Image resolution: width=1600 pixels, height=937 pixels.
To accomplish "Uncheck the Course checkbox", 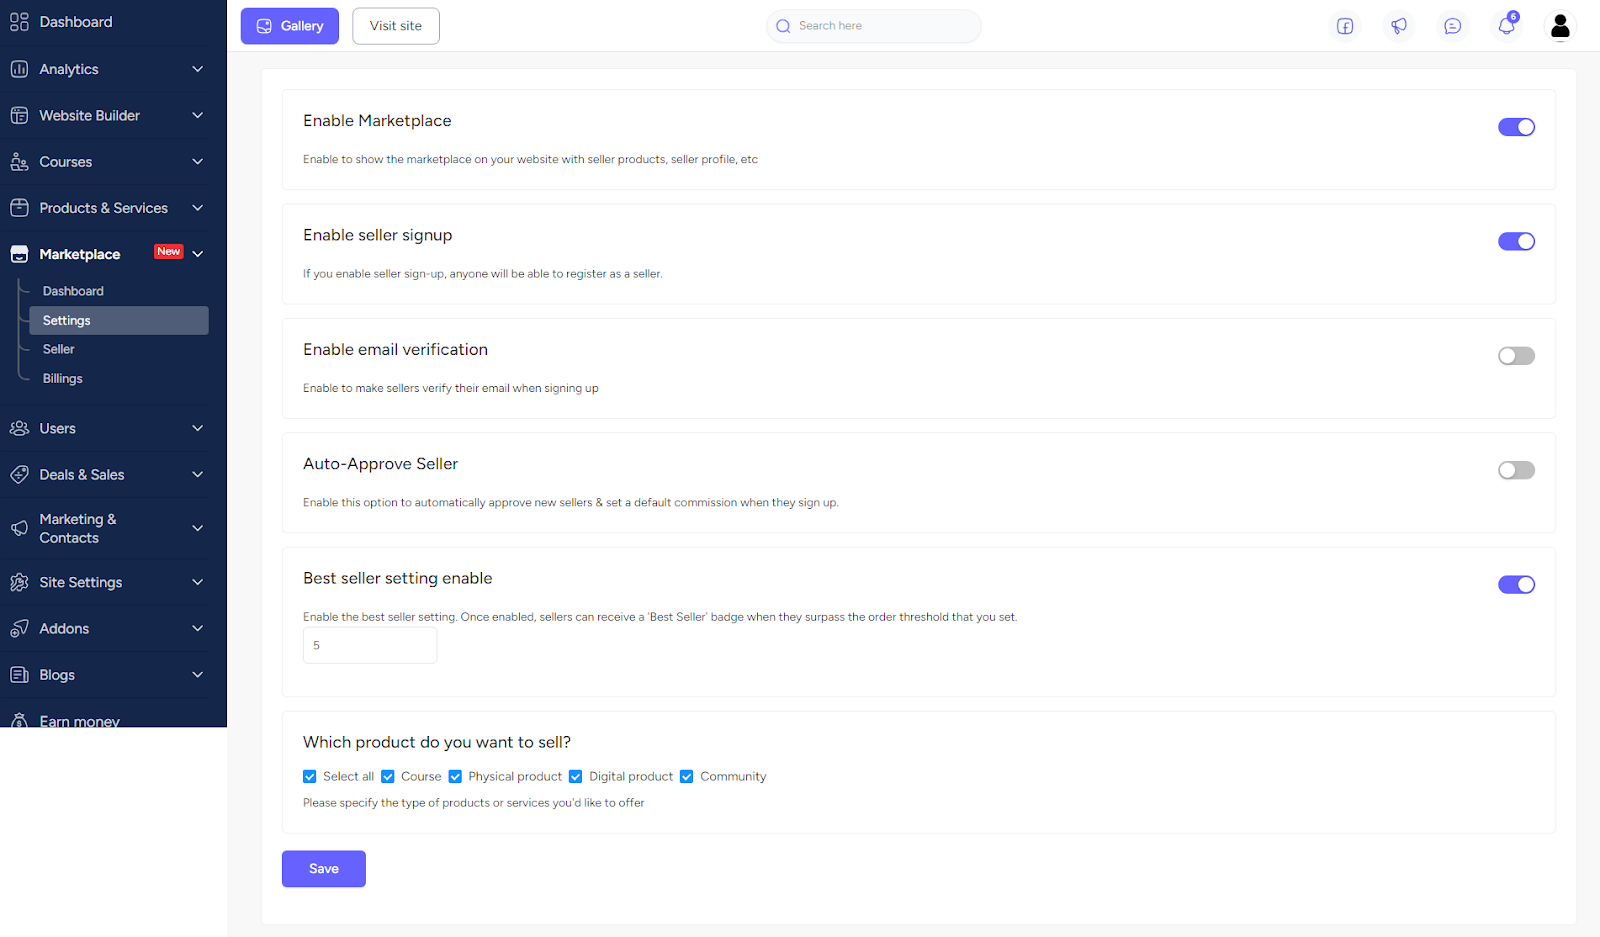I will [x=388, y=777].
